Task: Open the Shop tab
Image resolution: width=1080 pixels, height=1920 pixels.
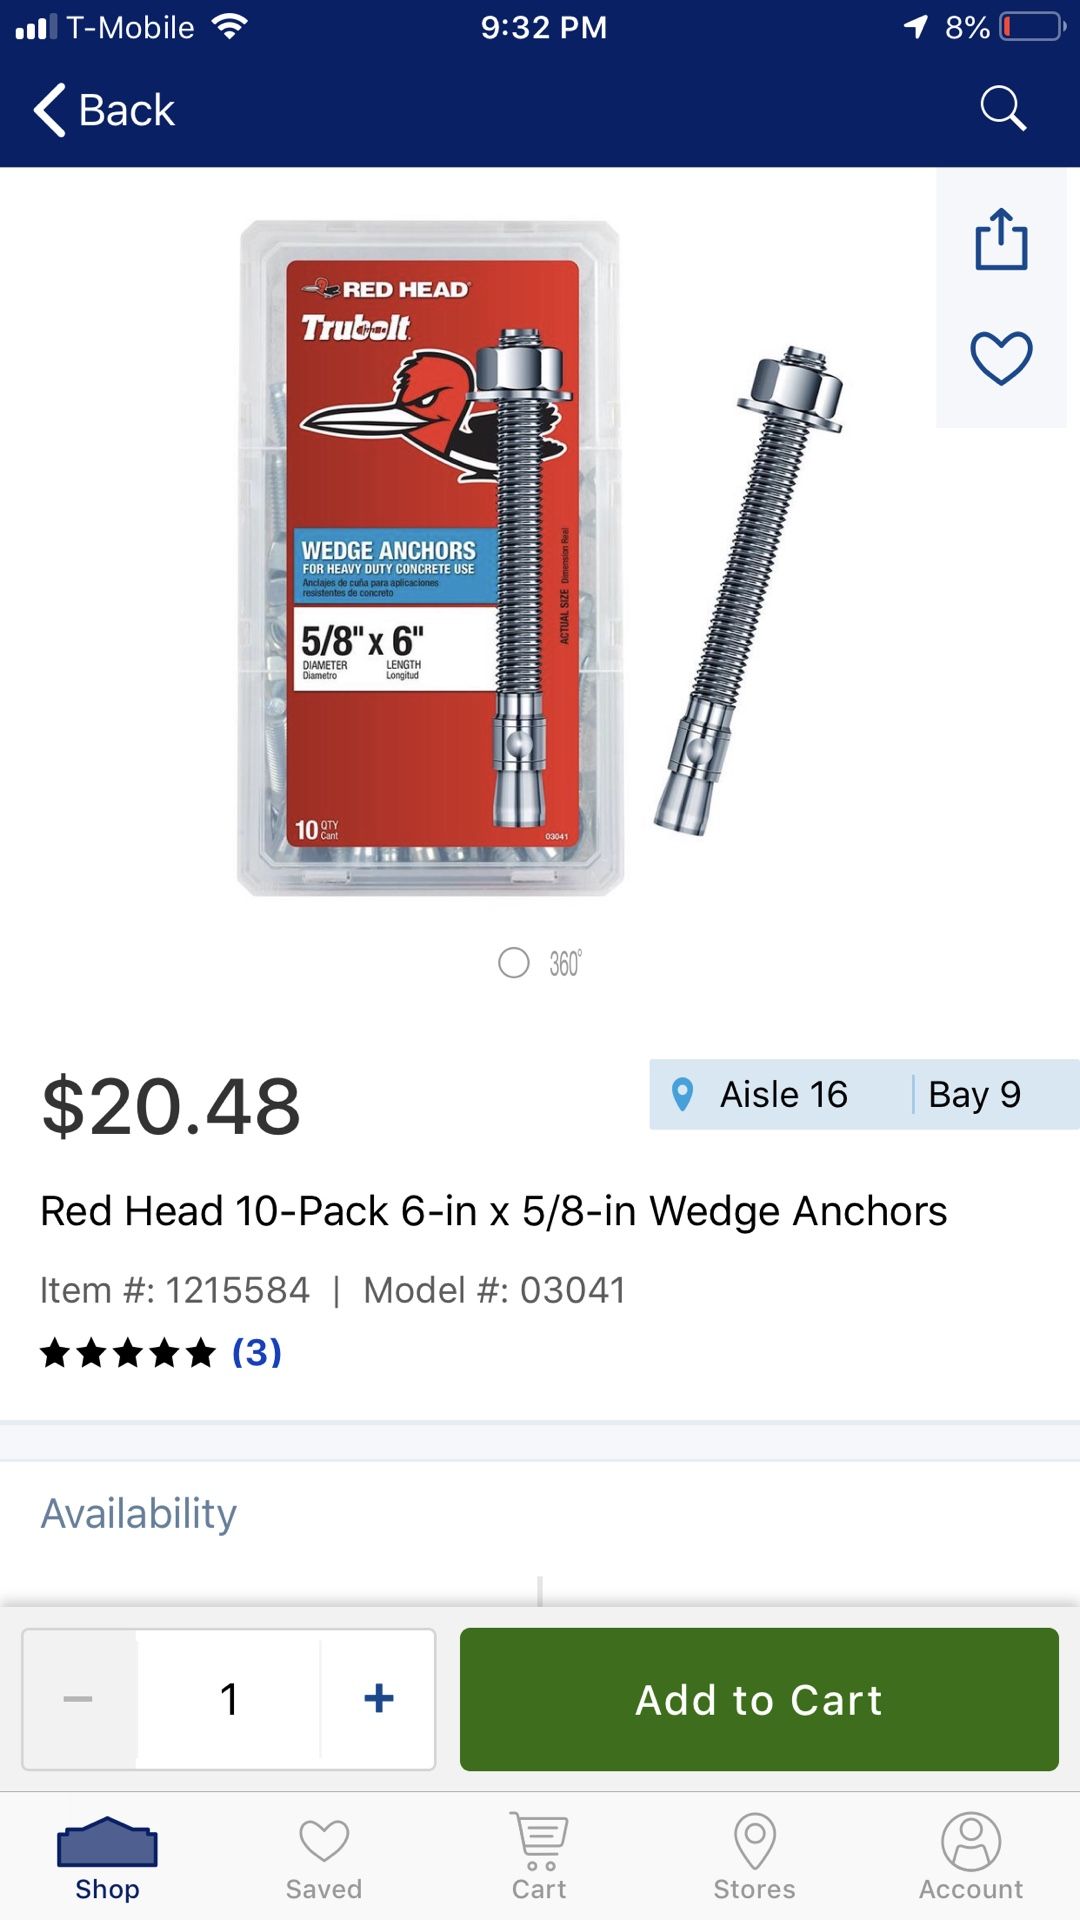Action: tap(107, 1858)
